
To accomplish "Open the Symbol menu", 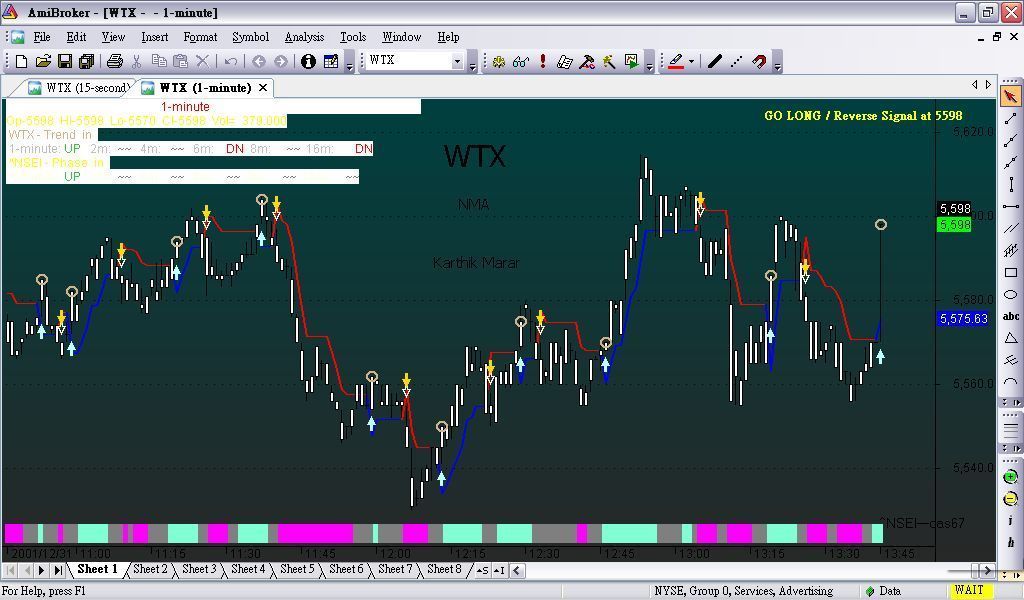I will point(251,37).
